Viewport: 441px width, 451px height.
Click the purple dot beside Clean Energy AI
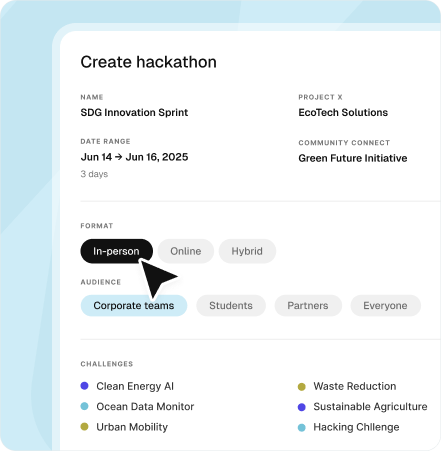(84, 386)
